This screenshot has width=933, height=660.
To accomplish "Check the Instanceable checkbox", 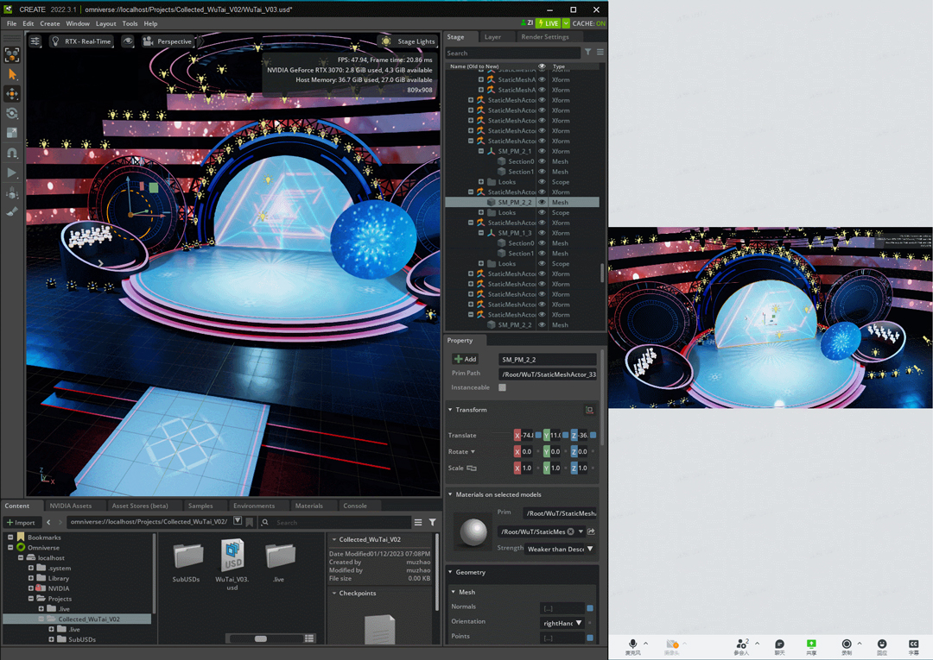I will pos(502,387).
